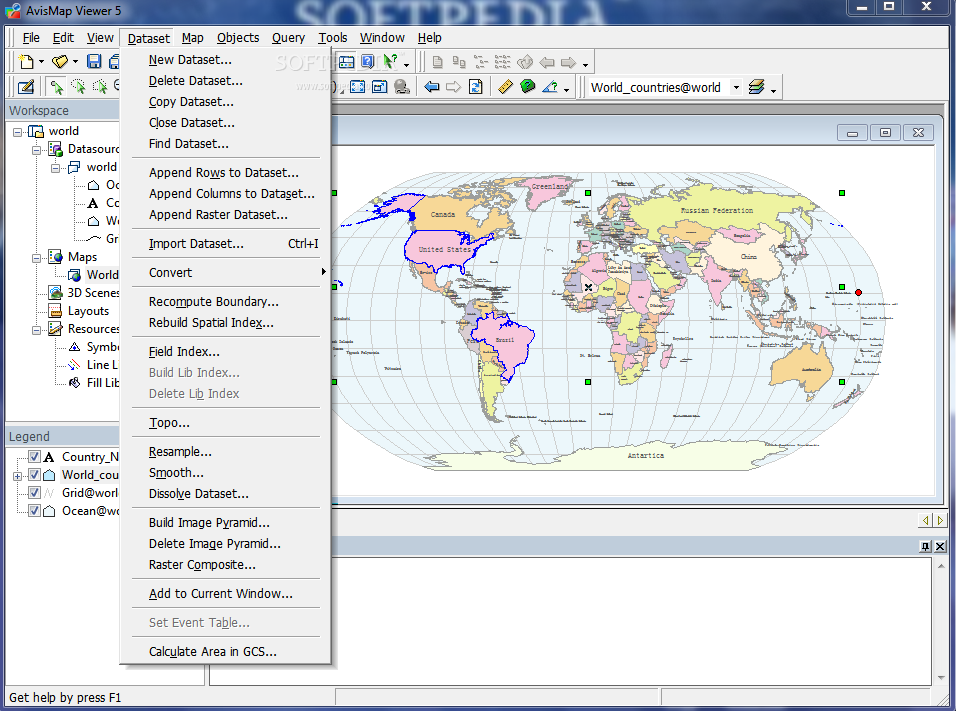The image size is (956, 711).
Task: Collapse the Datasource tree node
Action: tap(37, 149)
